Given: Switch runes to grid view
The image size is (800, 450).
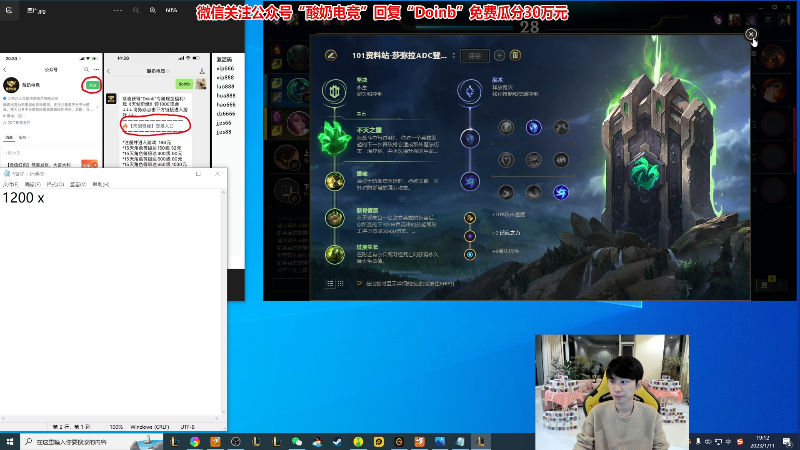Looking at the screenshot, I should [x=340, y=283].
